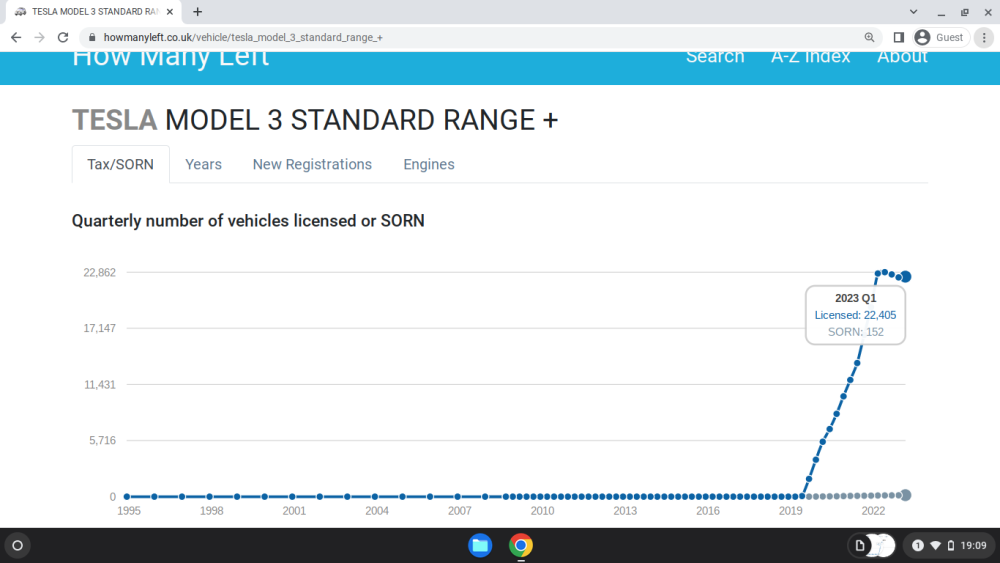Image resolution: width=1000 pixels, height=563 pixels.
Task: Open the notification count indicator
Action: click(918, 546)
